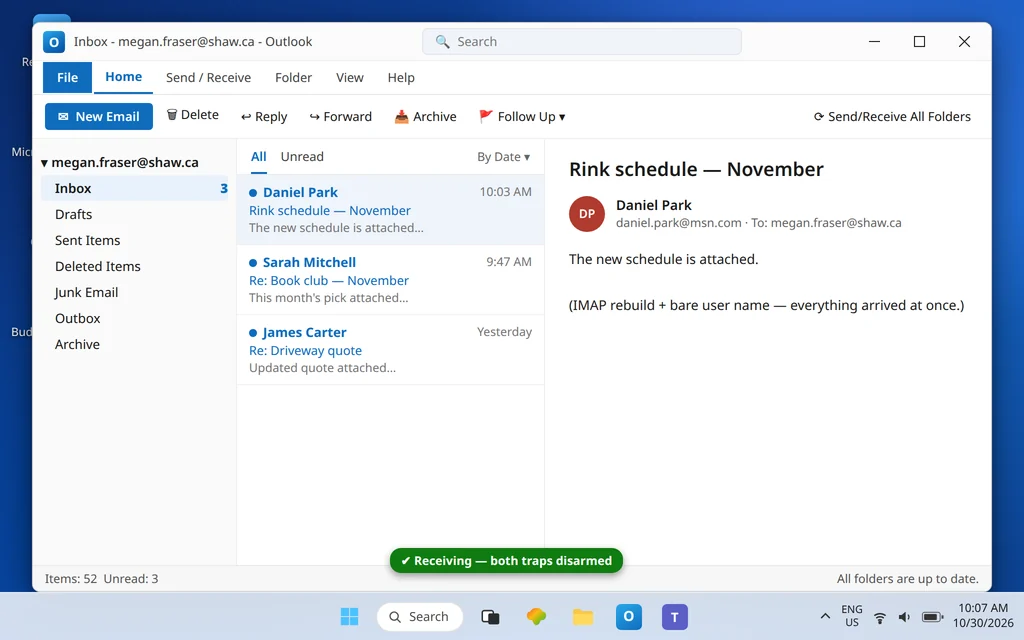Viewport: 1024px width, 640px height.
Task: Click the Inbox unread count 3
Action: click(223, 189)
